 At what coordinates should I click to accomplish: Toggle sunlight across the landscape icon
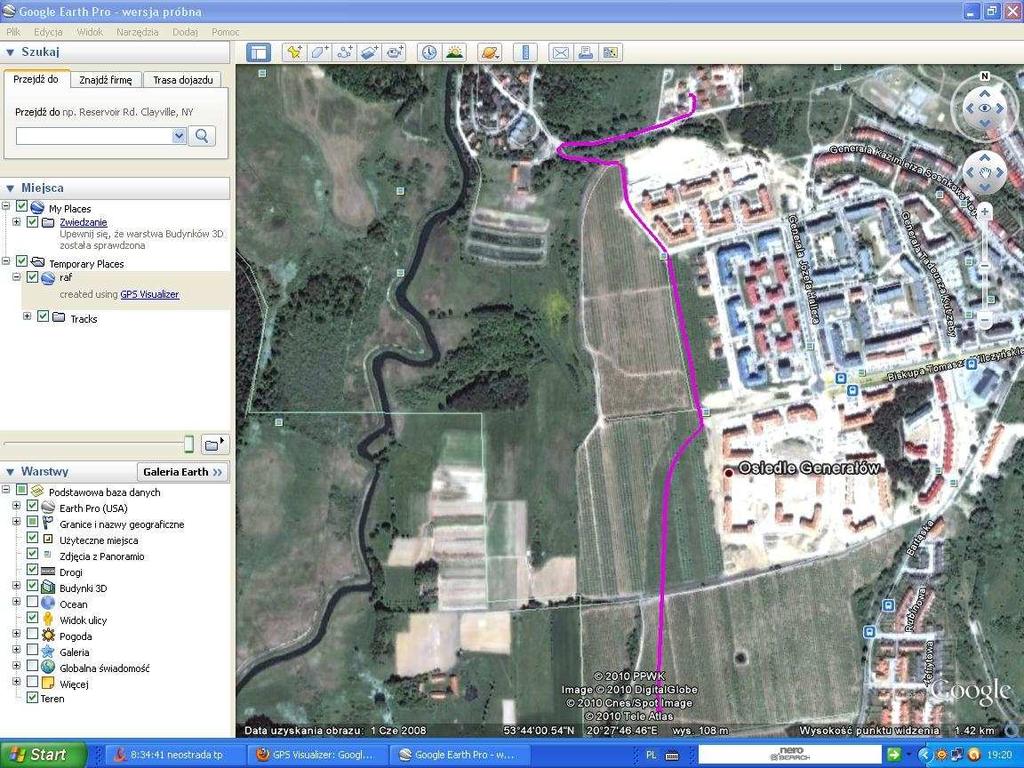[454, 52]
